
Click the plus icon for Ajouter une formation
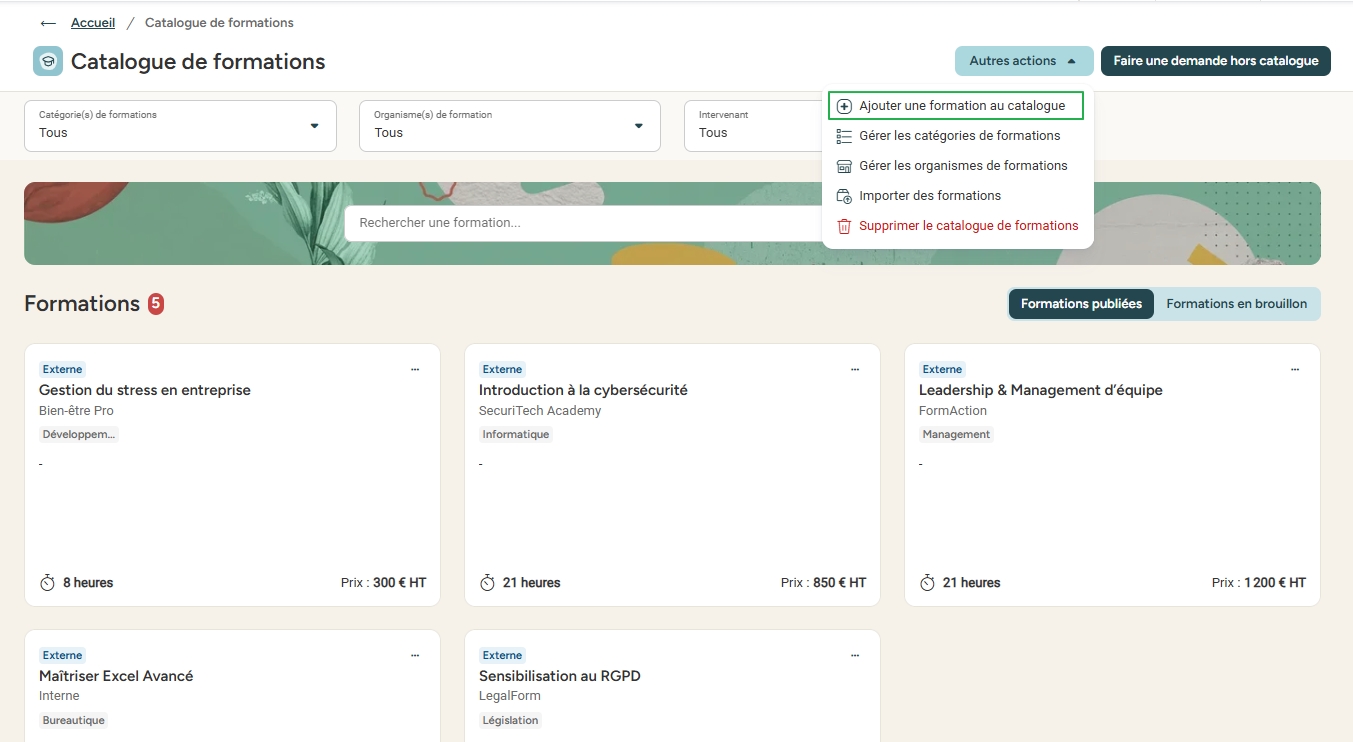tap(844, 106)
